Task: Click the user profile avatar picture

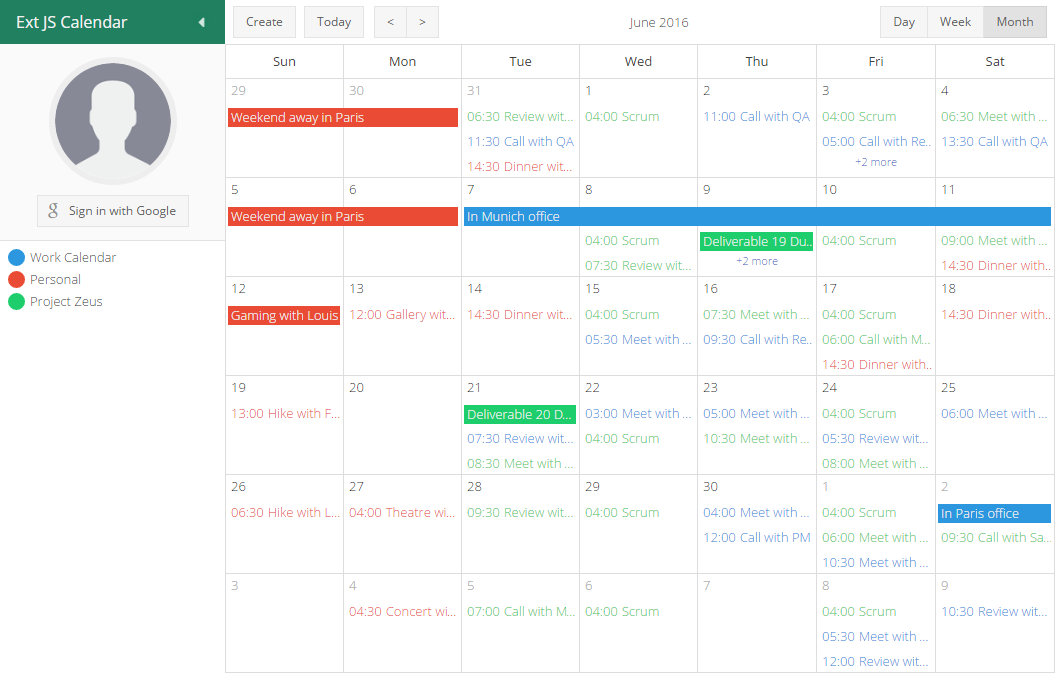Action: click(113, 121)
